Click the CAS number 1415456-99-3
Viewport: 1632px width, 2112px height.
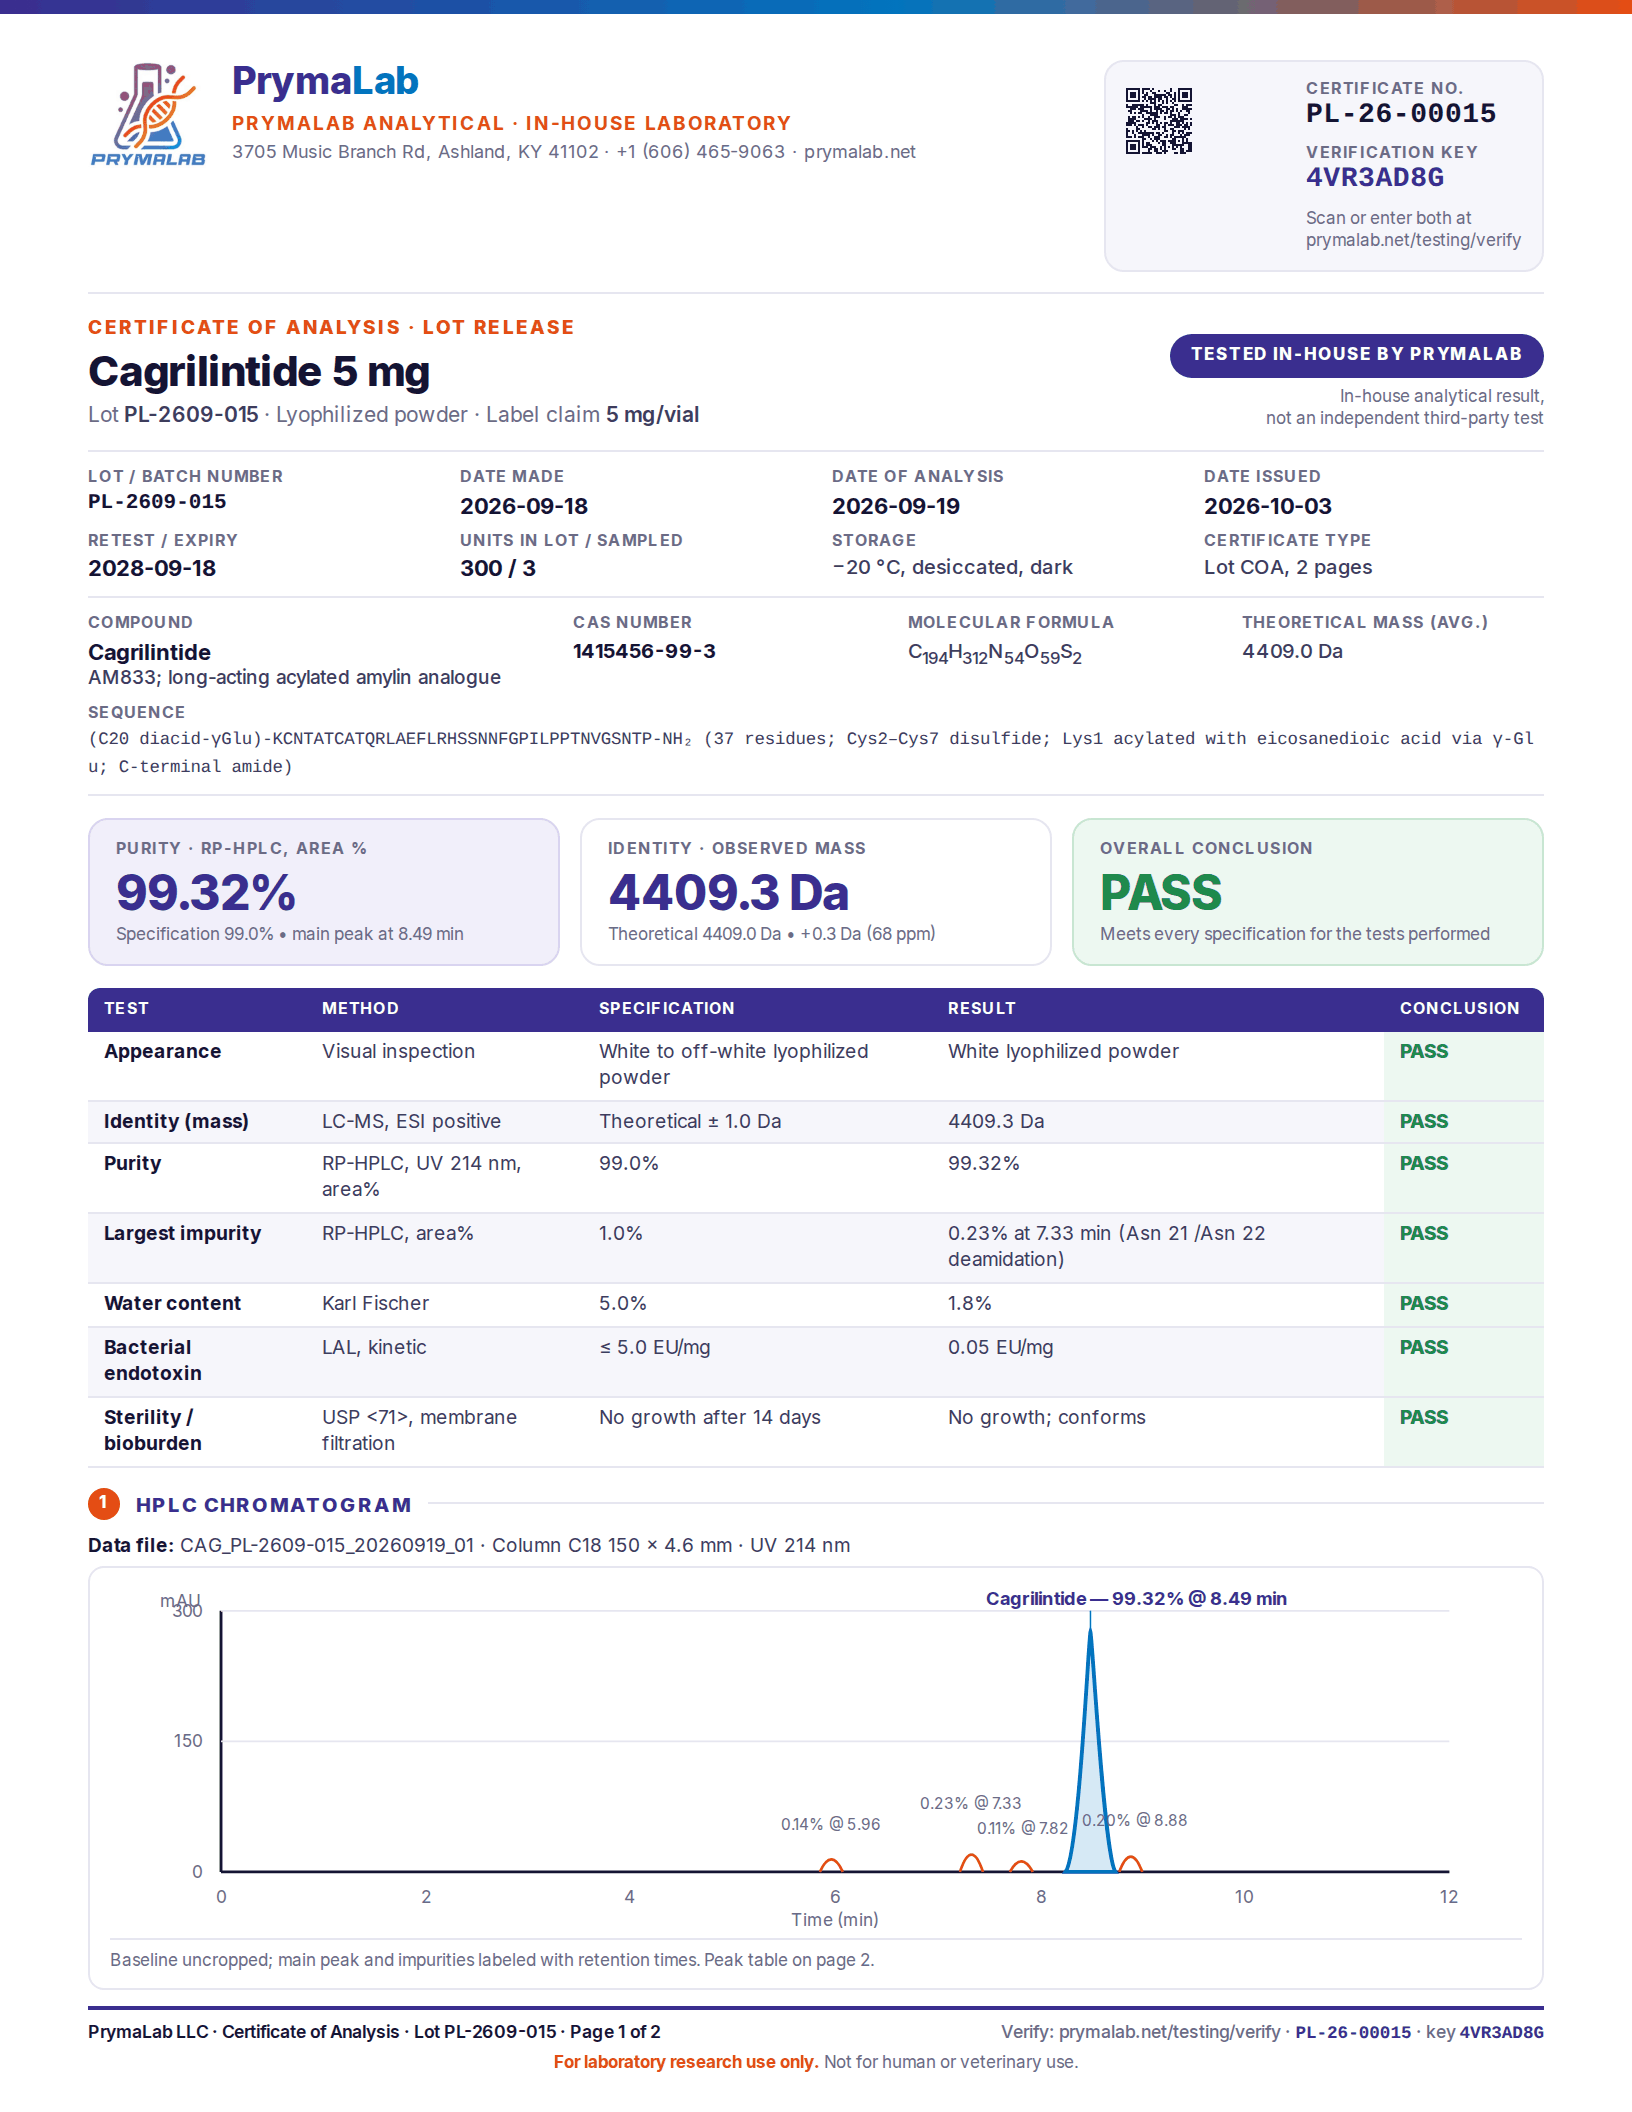pos(644,651)
